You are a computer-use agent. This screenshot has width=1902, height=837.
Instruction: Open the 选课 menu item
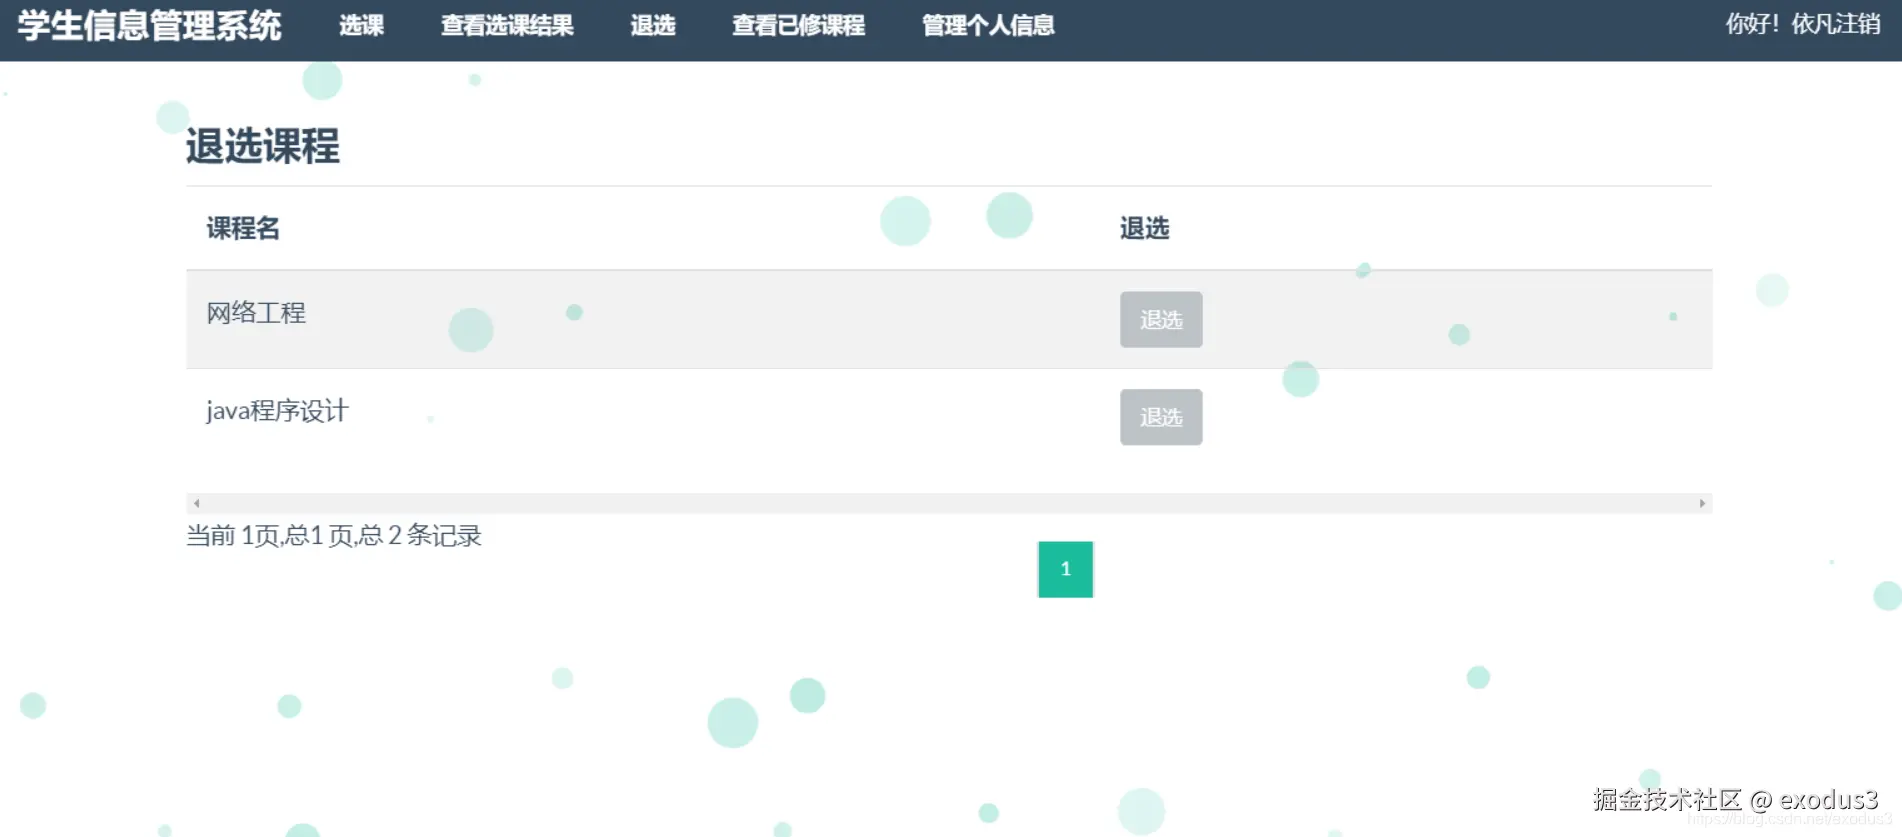pyautogui.click(x=361, y=25)
